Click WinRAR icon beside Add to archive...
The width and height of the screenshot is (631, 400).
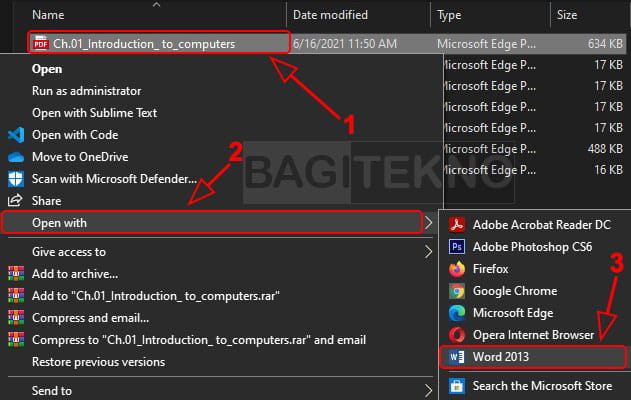click(16, 274)
